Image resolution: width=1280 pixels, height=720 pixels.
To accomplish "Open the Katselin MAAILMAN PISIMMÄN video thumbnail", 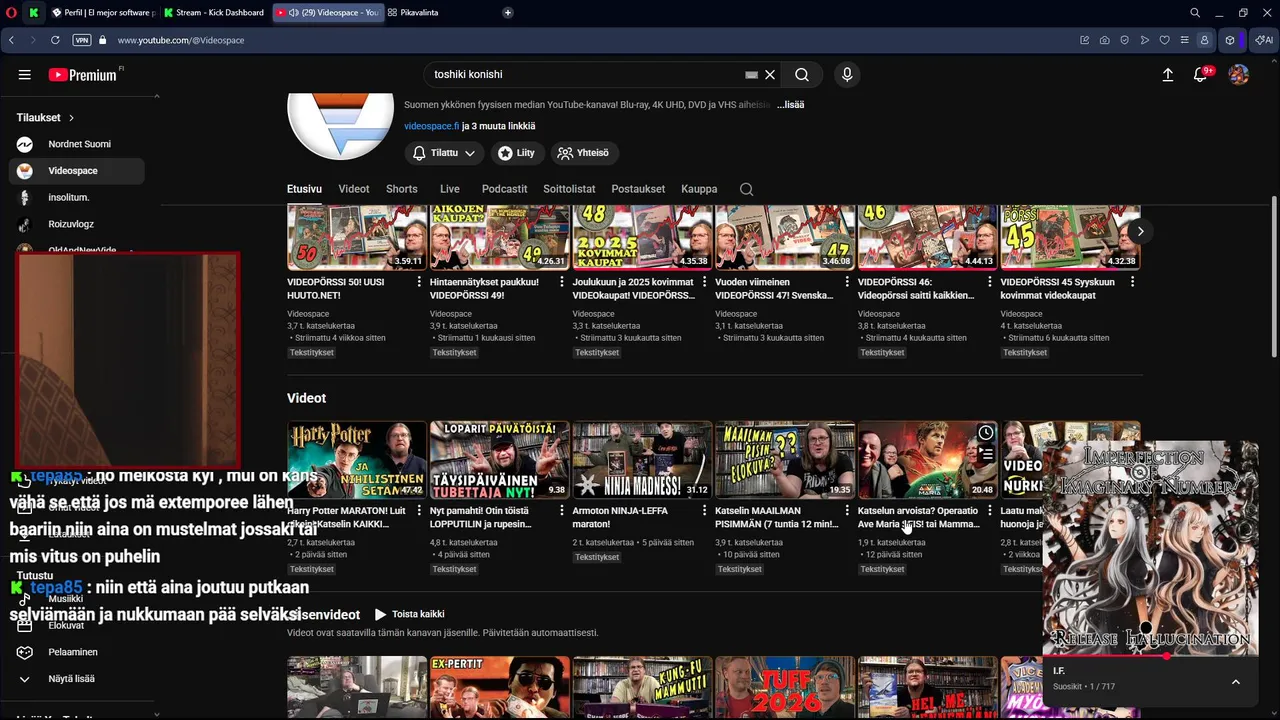I will pos(785,460).
